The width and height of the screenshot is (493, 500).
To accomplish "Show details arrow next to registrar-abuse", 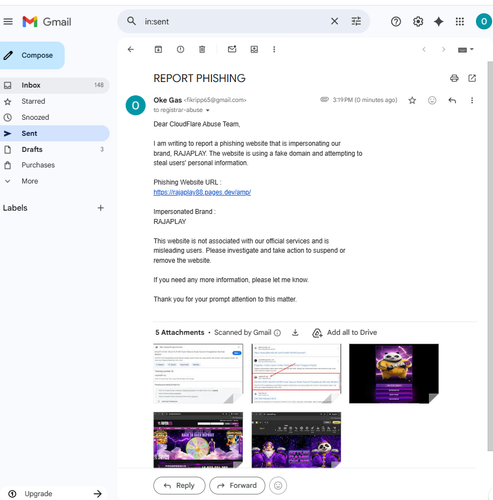I will (207, 110).
